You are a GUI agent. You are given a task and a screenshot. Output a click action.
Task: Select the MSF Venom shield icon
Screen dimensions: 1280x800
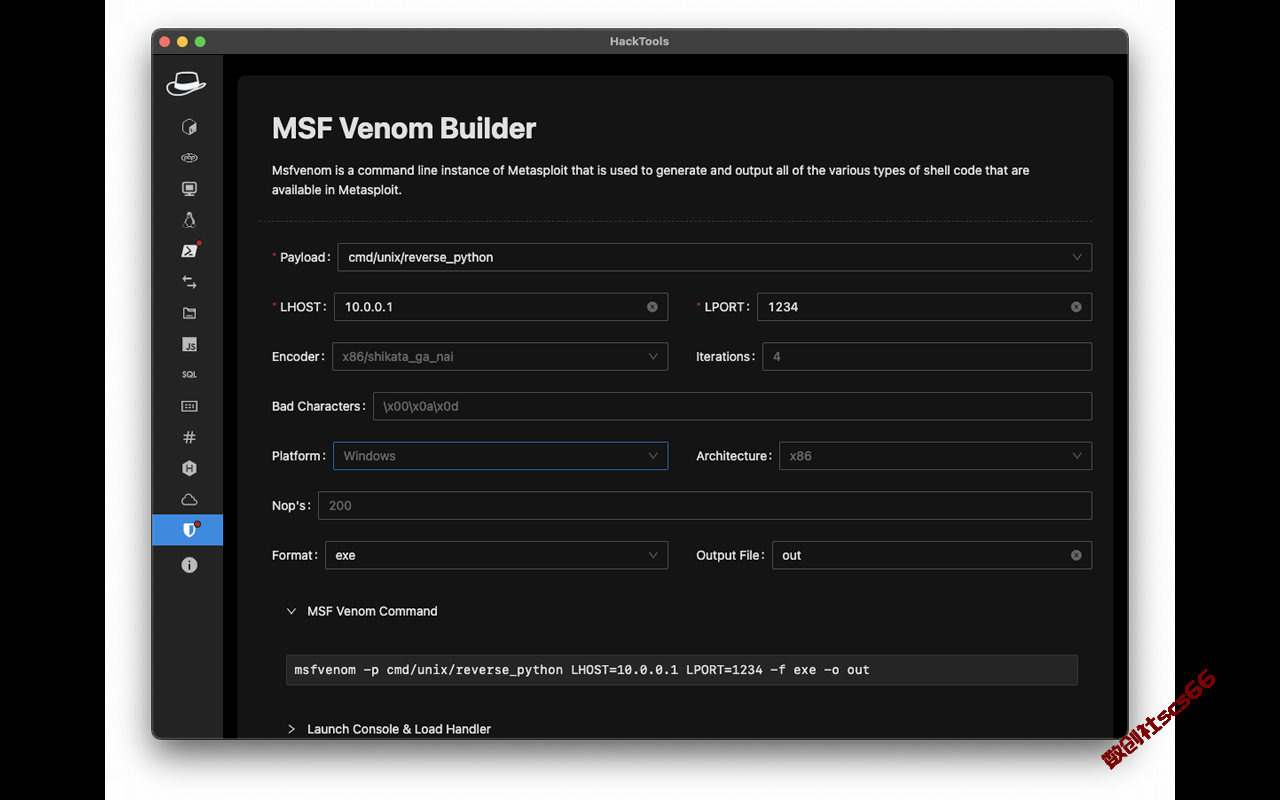(x=188, y=530)
